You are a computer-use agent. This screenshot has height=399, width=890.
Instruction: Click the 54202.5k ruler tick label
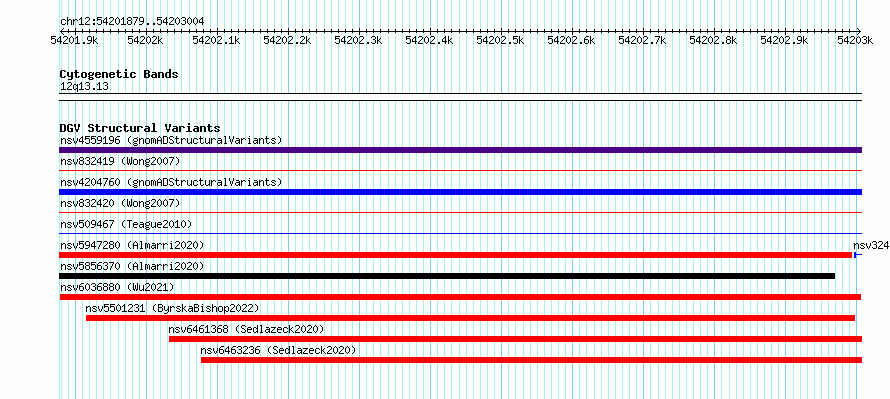pos(499,40)
